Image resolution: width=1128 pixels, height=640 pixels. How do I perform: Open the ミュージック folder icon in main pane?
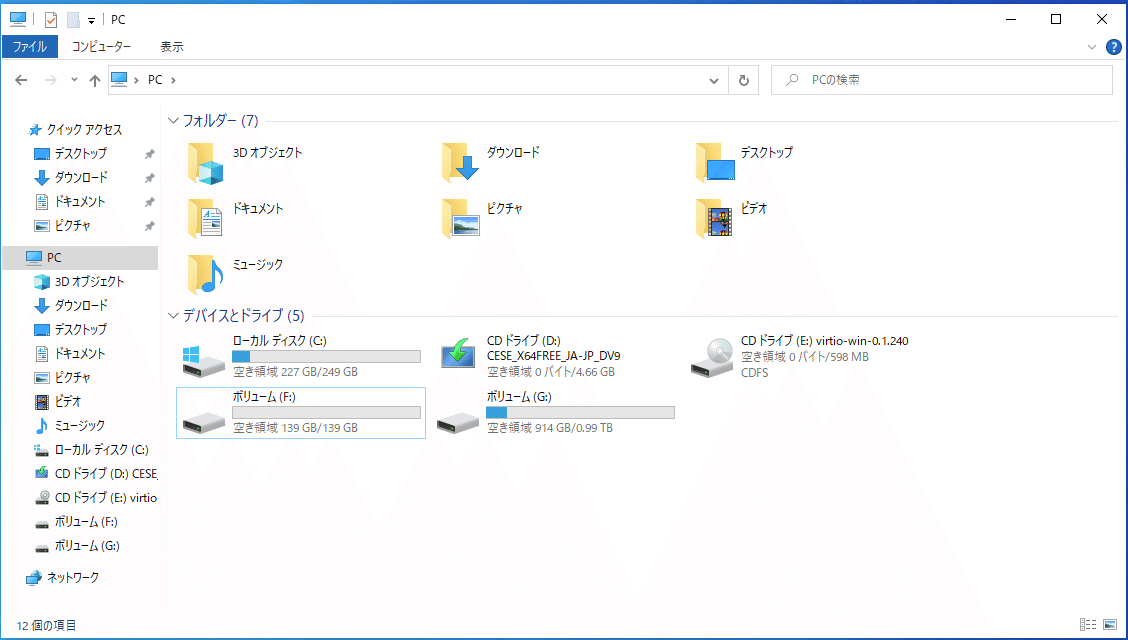pyautogui.click(x=206, y=275)
